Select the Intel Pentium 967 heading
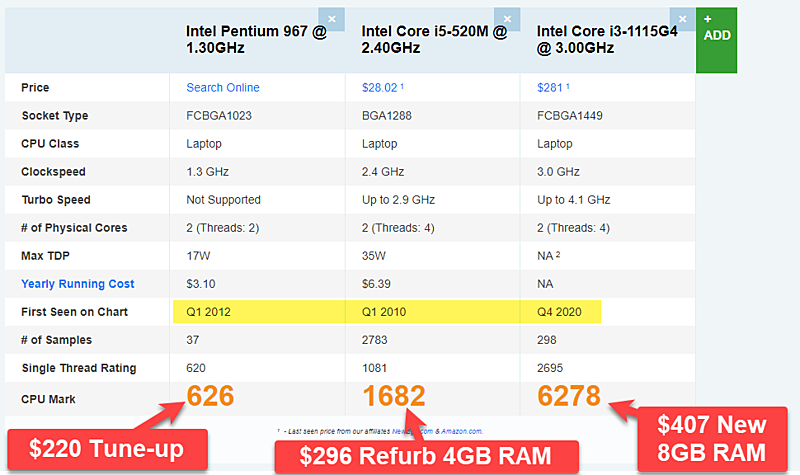Viewport: 800px width, 475px height. point(256,39)
